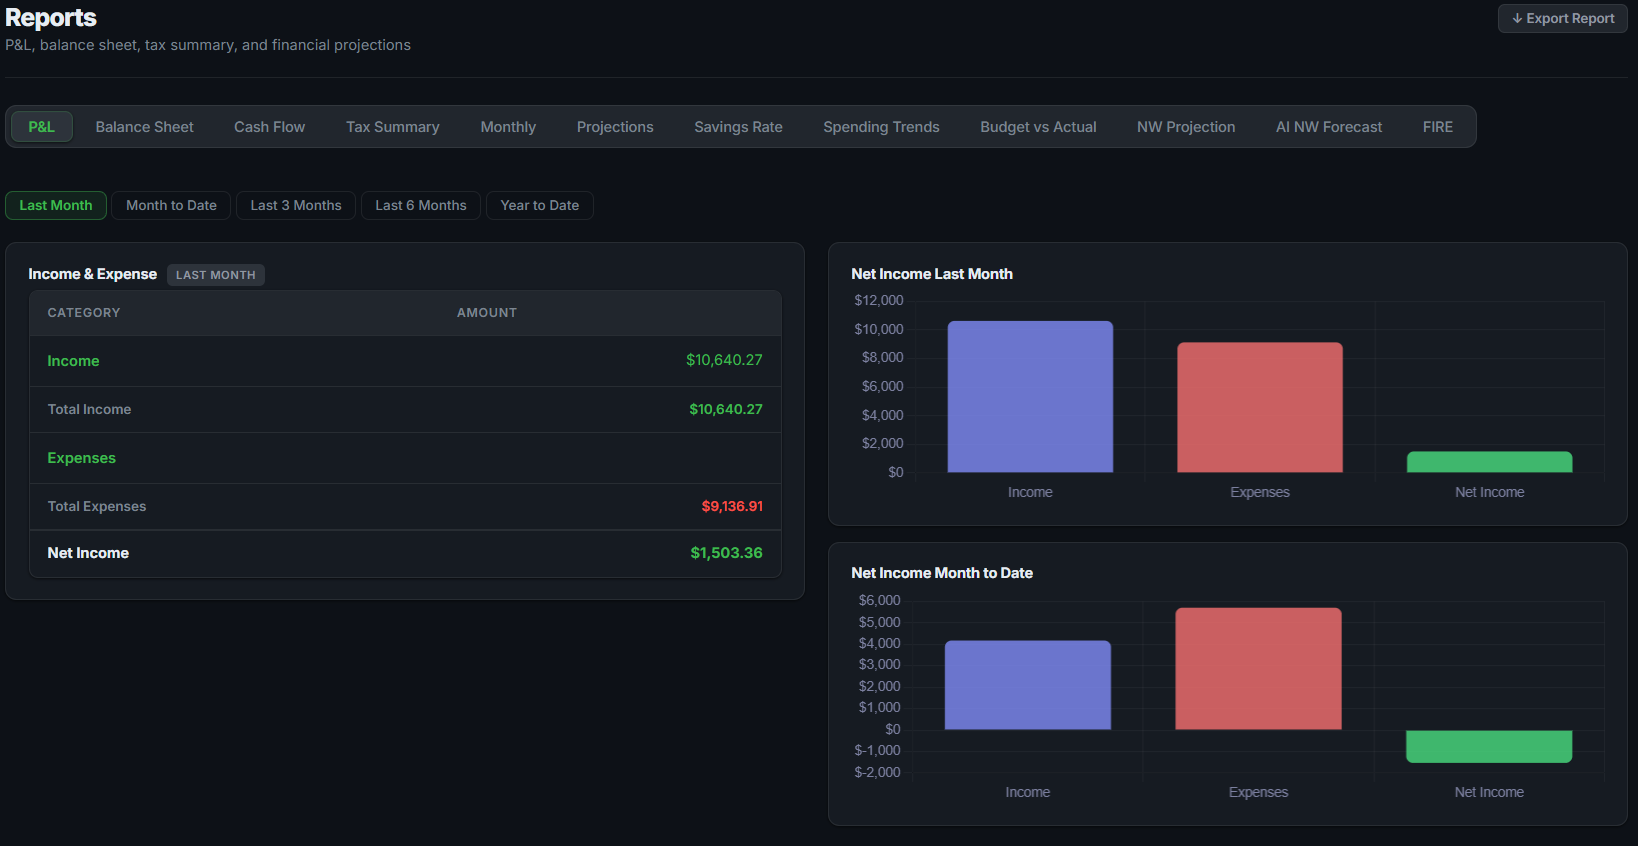Open the NW Projection tab

(1186, 127)
